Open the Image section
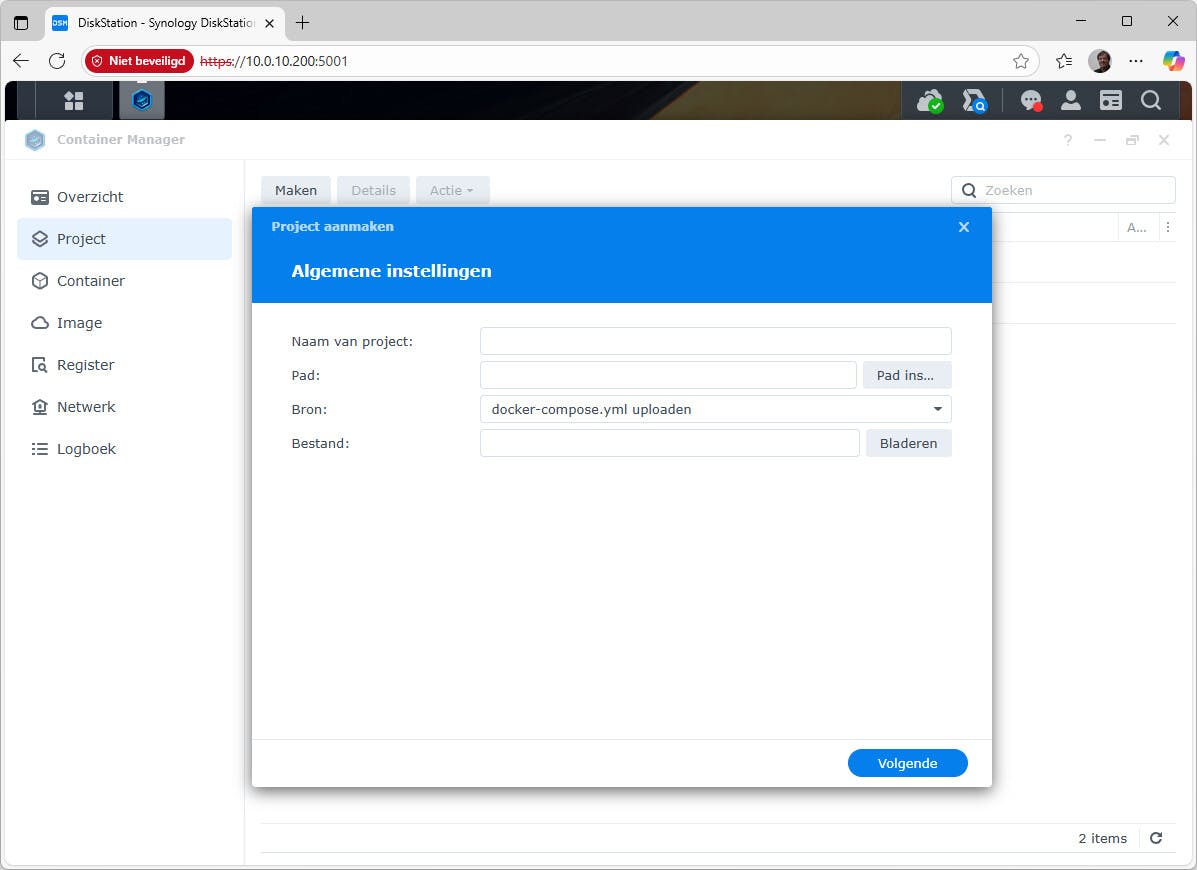The image size is (1197, 870). tap(80, 323)
